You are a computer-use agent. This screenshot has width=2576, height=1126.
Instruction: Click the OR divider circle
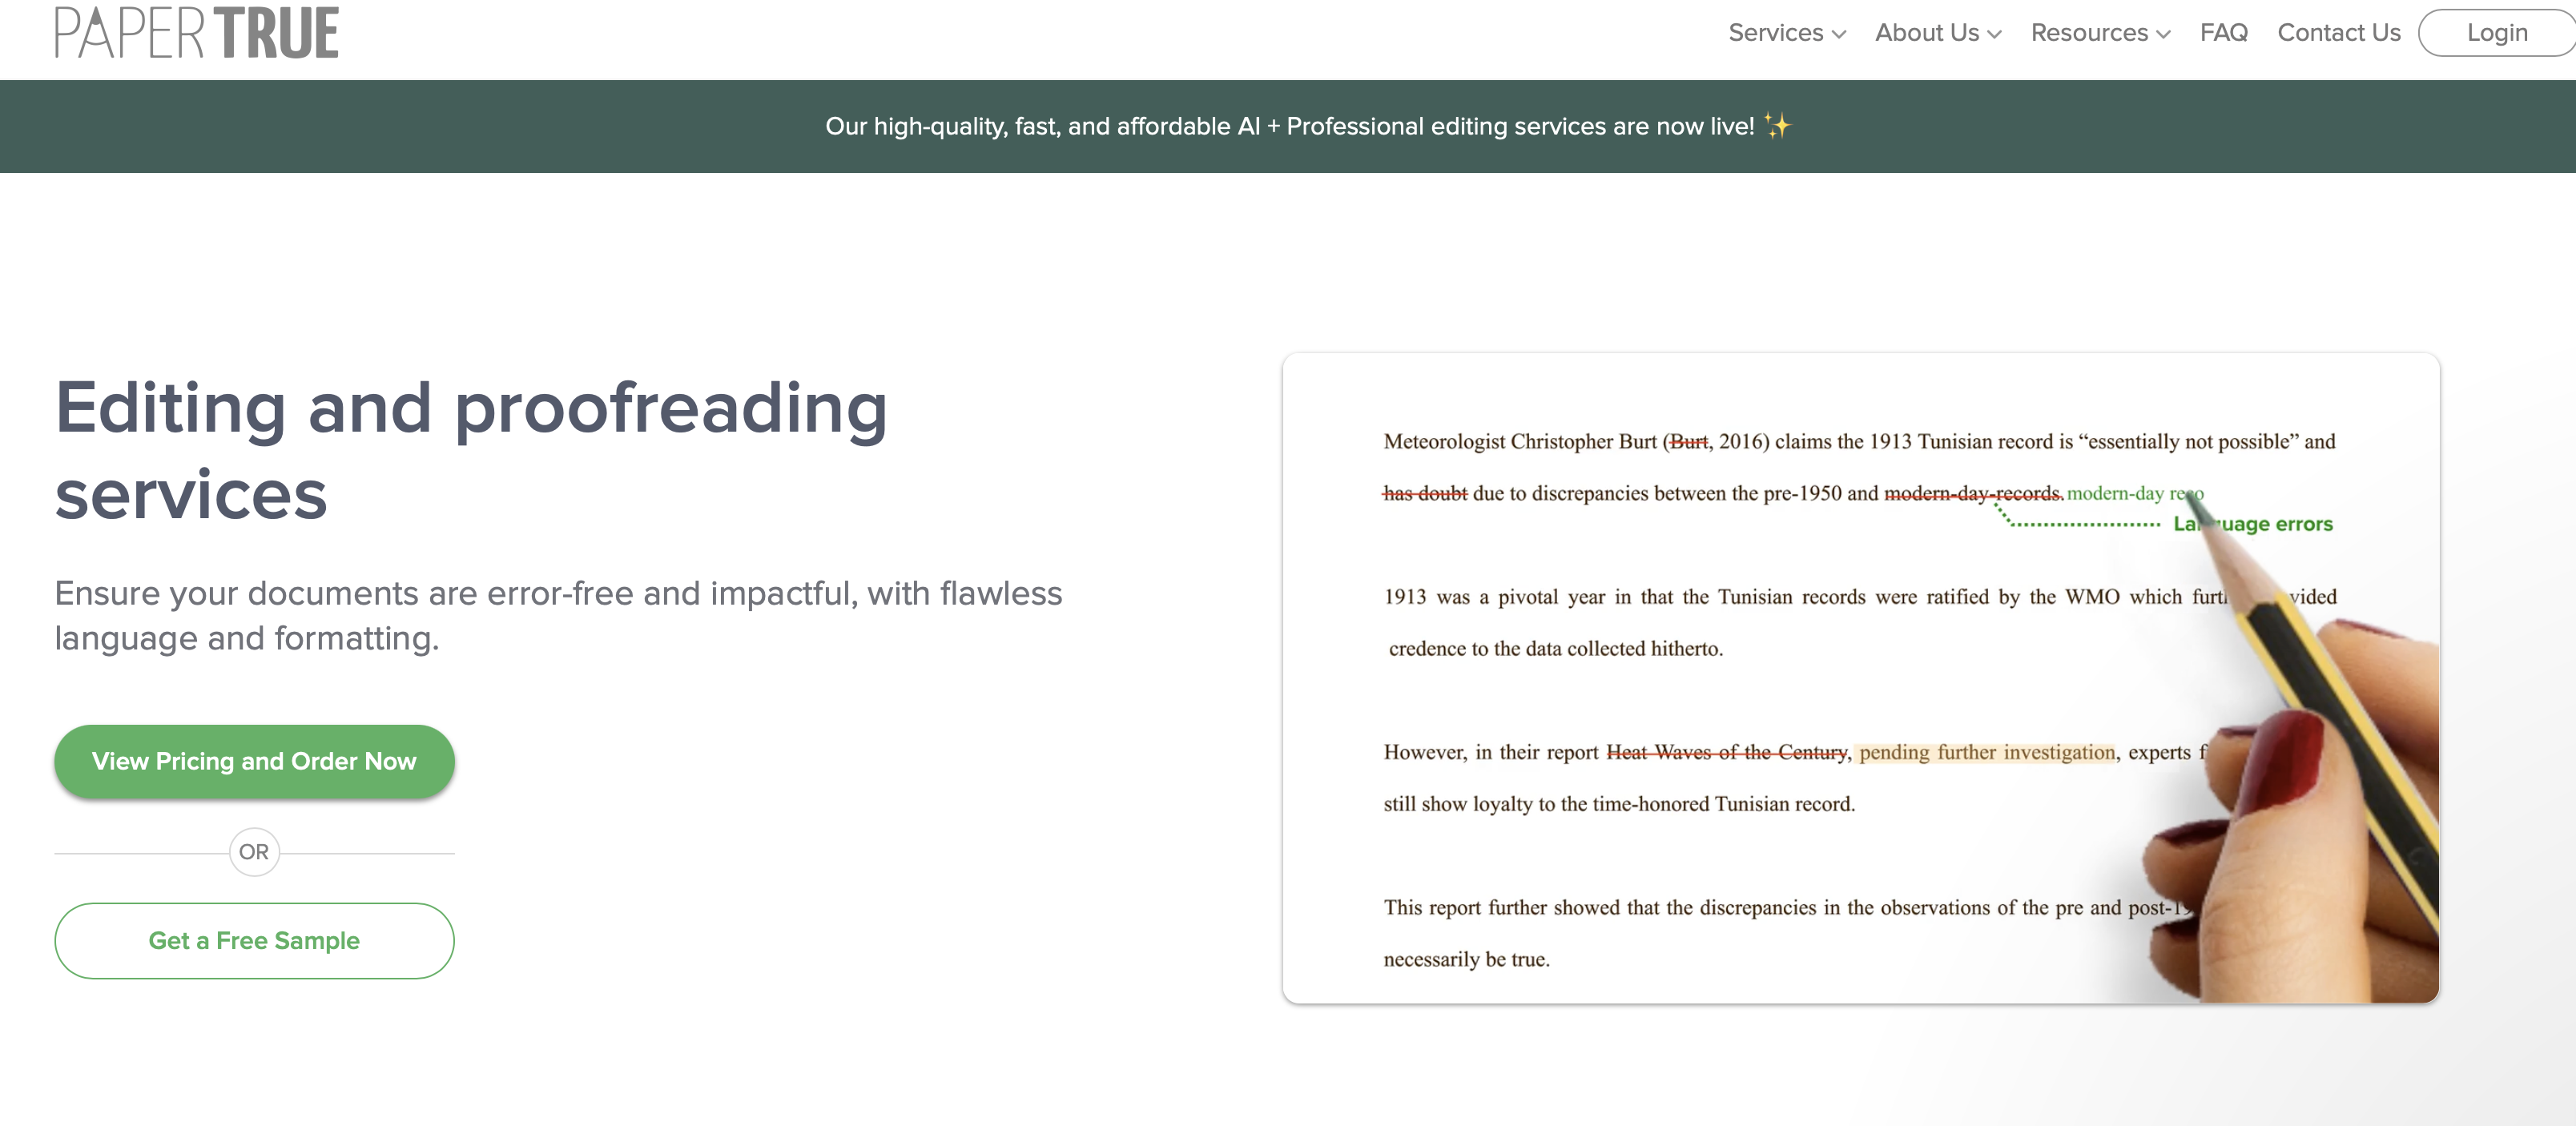pyautogui.click(x=254, y=852)
